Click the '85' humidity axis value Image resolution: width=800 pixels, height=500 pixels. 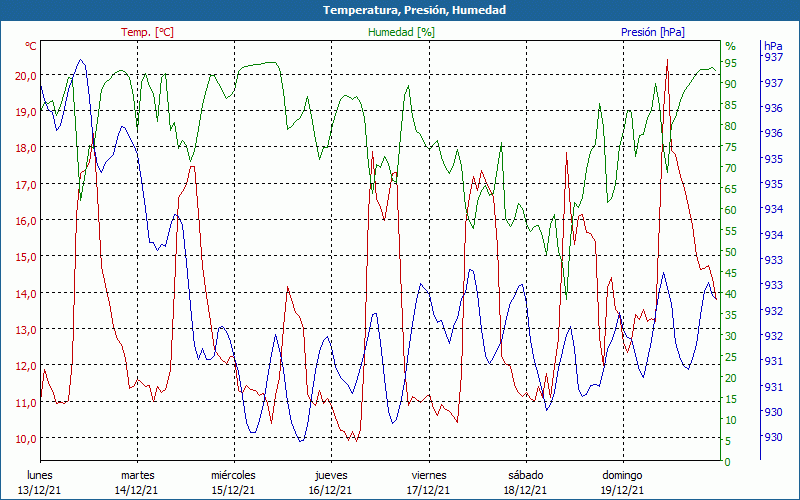coord(731,105)
